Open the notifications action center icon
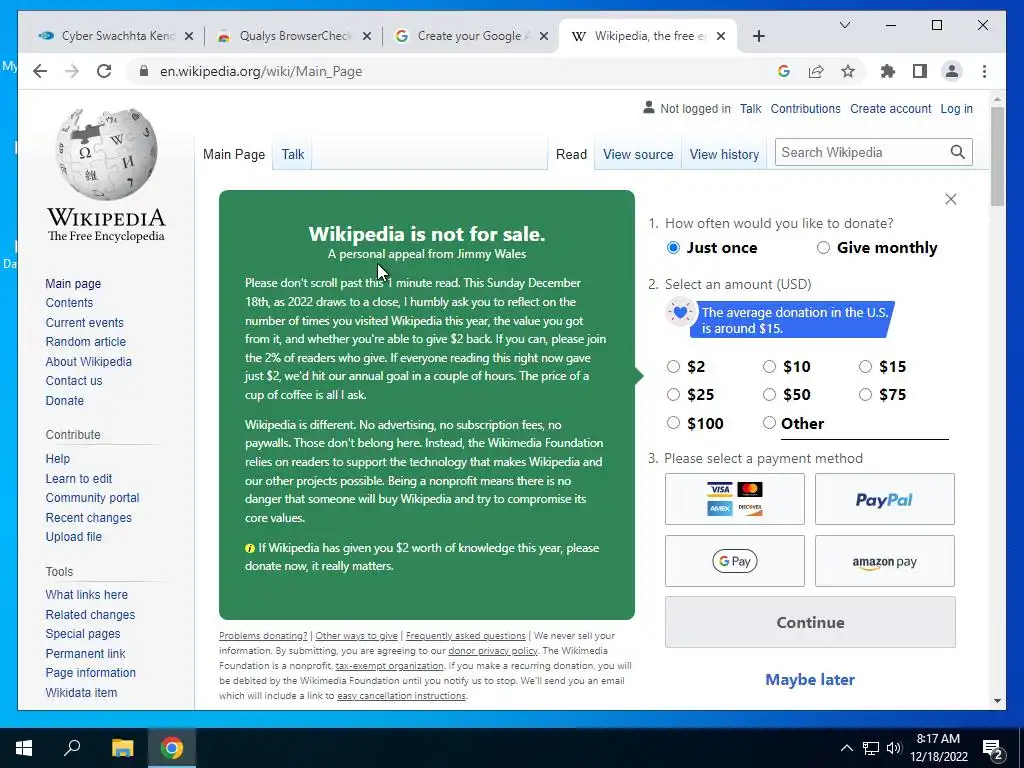1024x768 pixels. click(993, 748)
